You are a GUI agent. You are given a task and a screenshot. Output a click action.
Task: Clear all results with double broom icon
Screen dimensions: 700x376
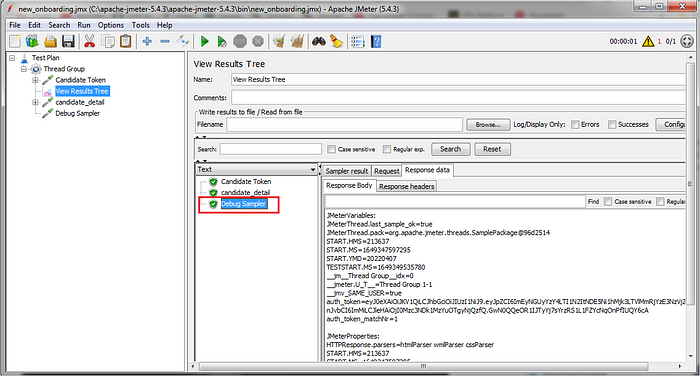point(297,42)
